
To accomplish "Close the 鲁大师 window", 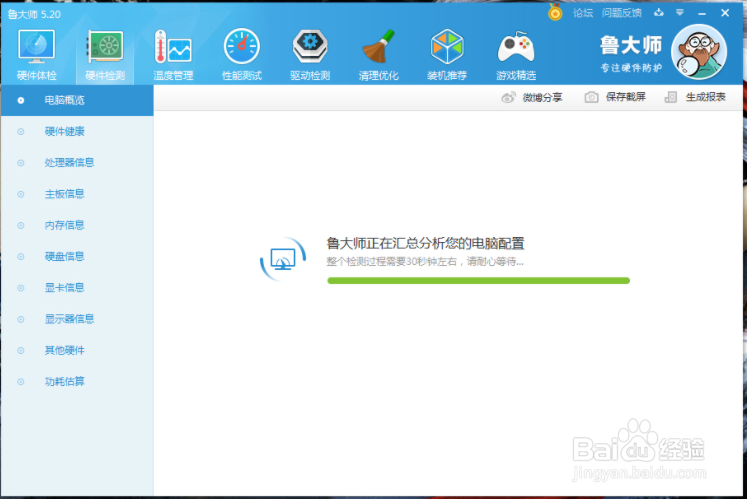I will point(725,13).
